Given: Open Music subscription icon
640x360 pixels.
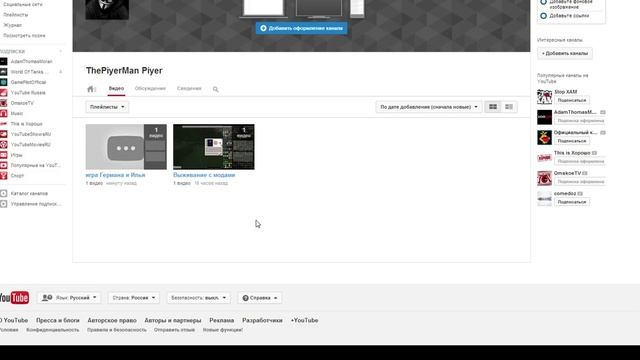Looking at the screenshot, I should pos(4,113).
